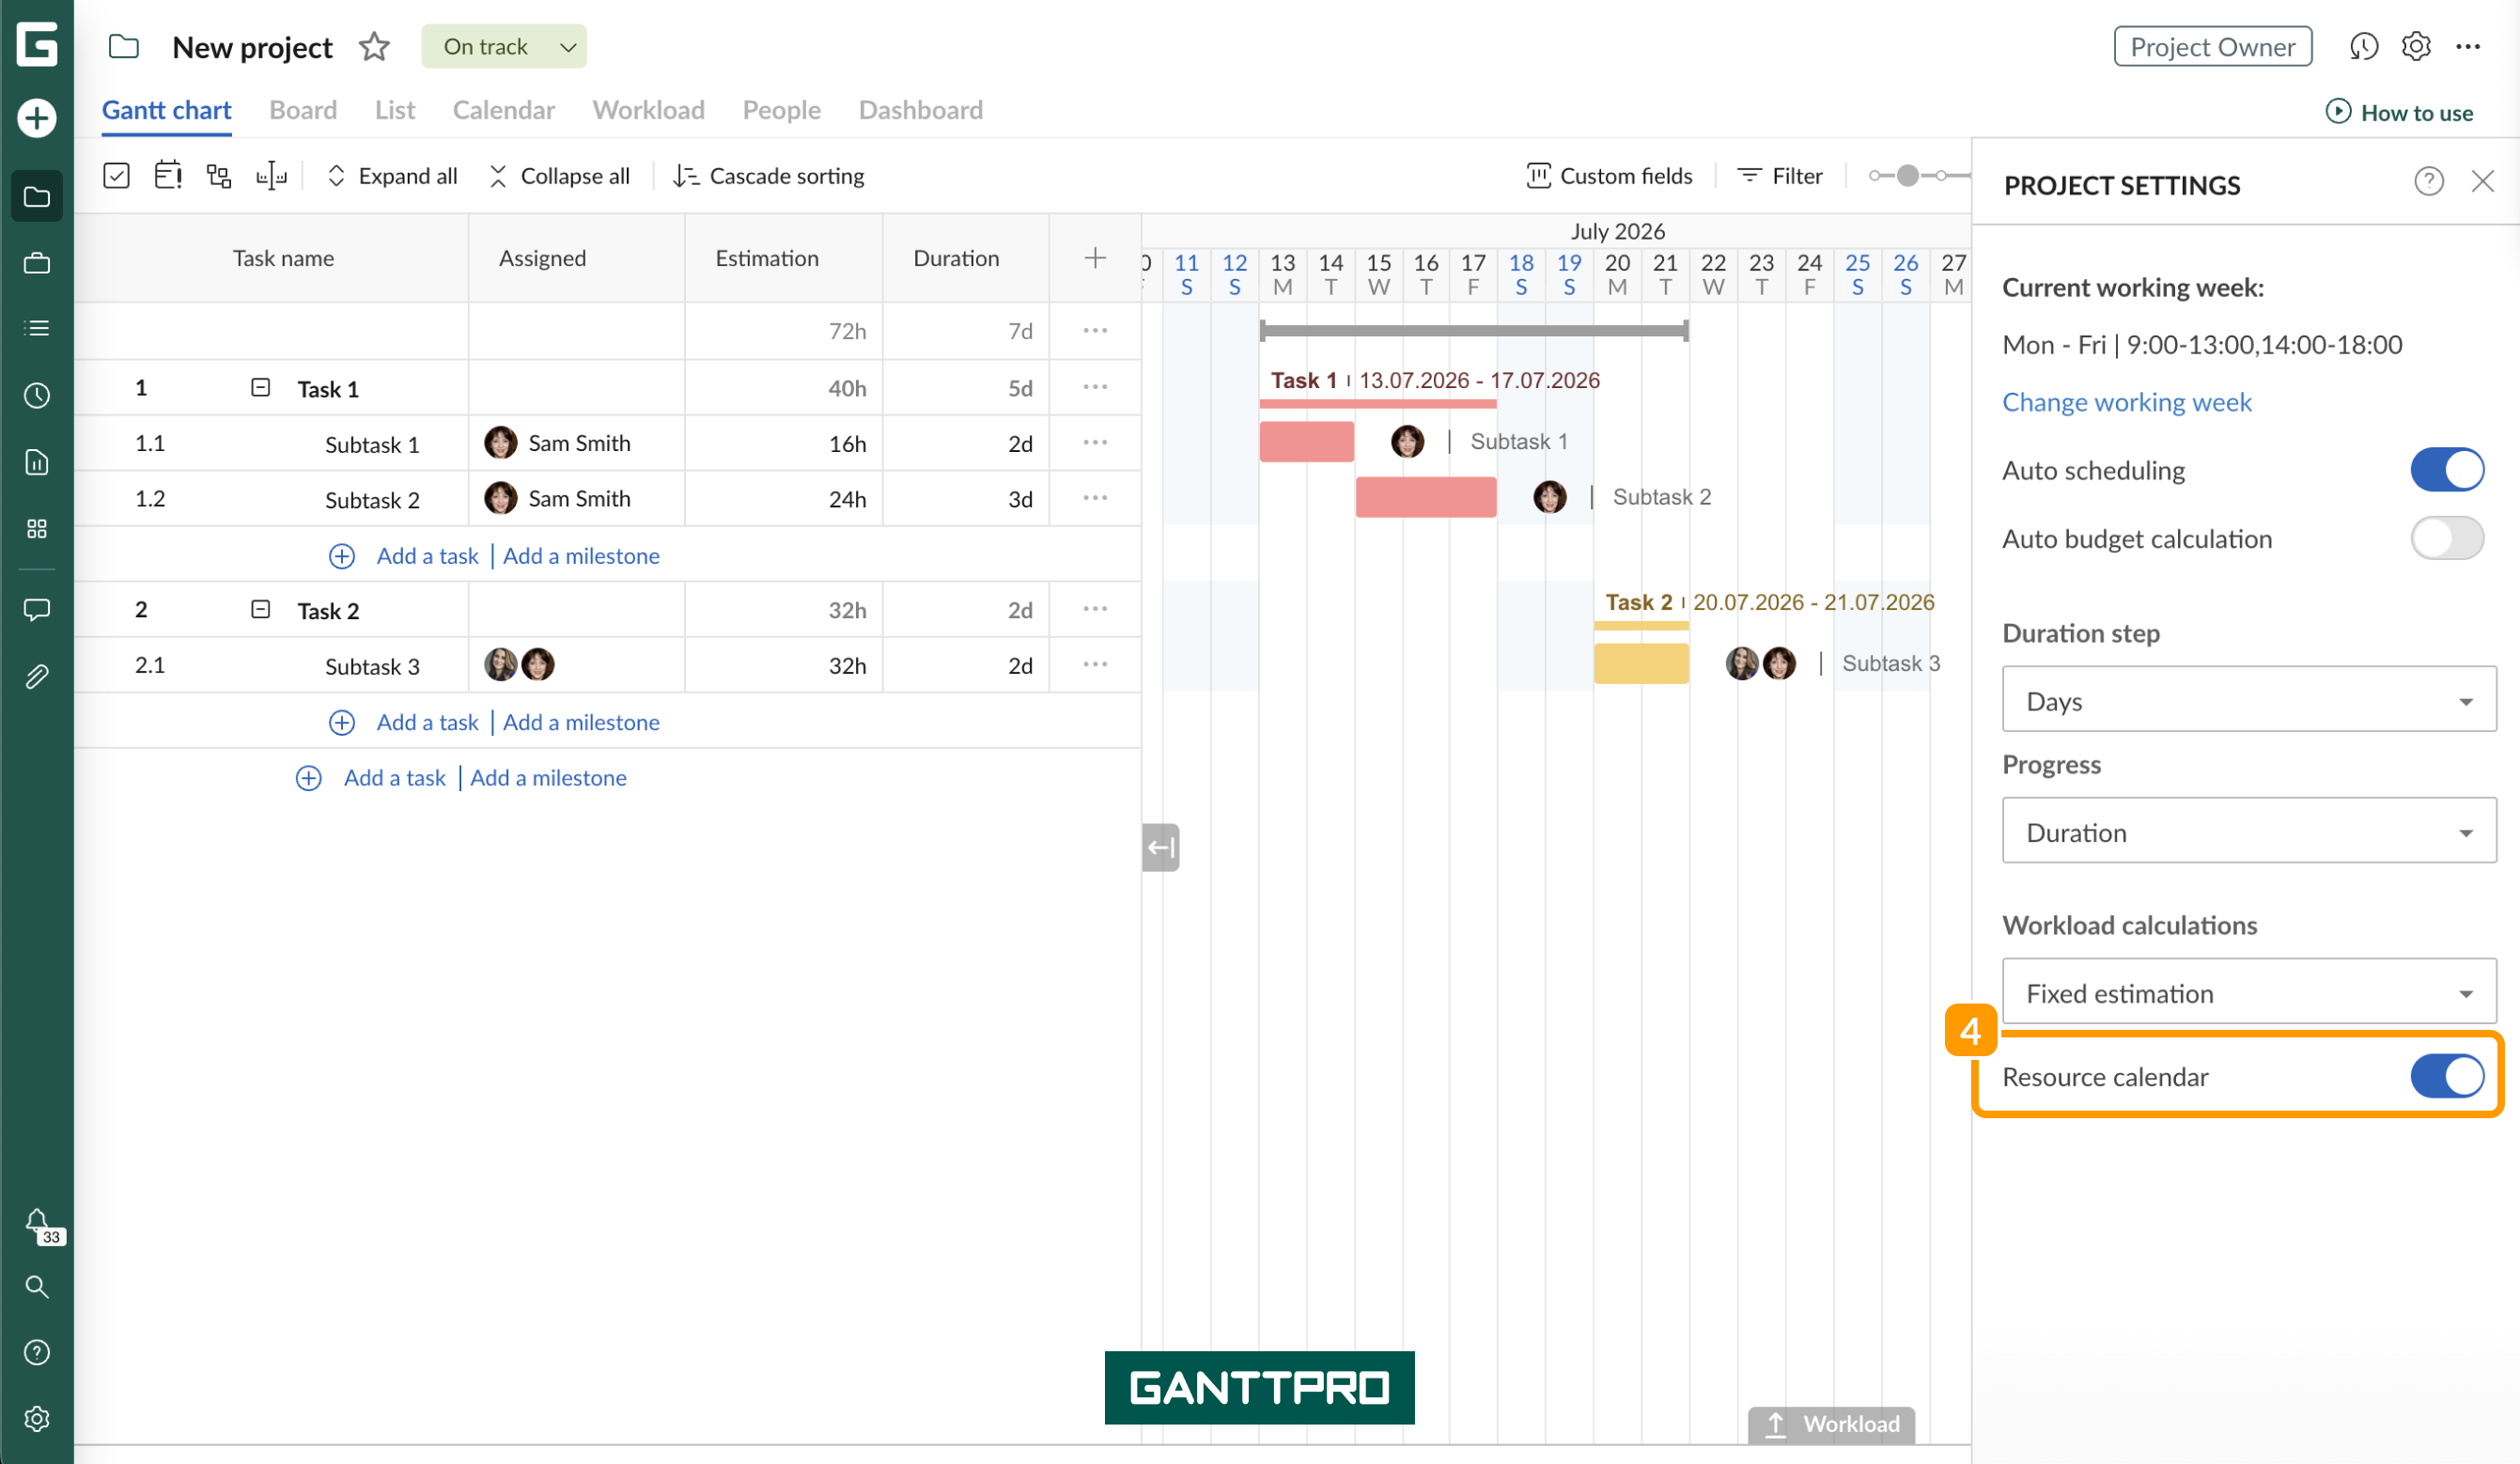Toggle the bulk select checkbox in toolbar
This screenshot has height=1464, width=2520.
coord(117,176)
